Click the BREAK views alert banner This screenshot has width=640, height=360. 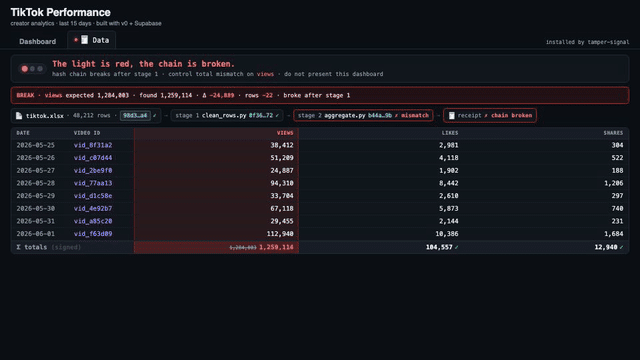[x=320, y=95]
